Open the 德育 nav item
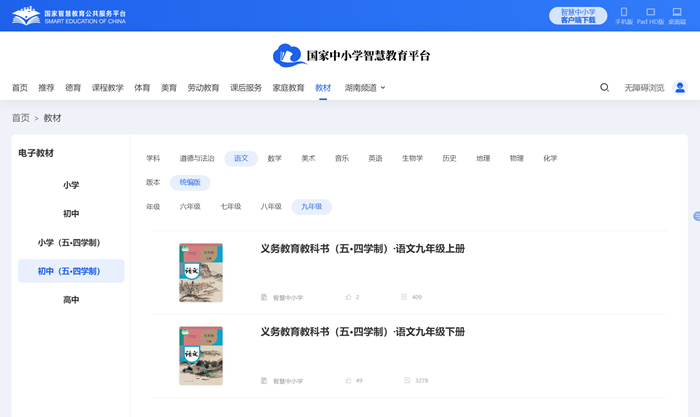700x417 pixels. click(x=73, y=88)
